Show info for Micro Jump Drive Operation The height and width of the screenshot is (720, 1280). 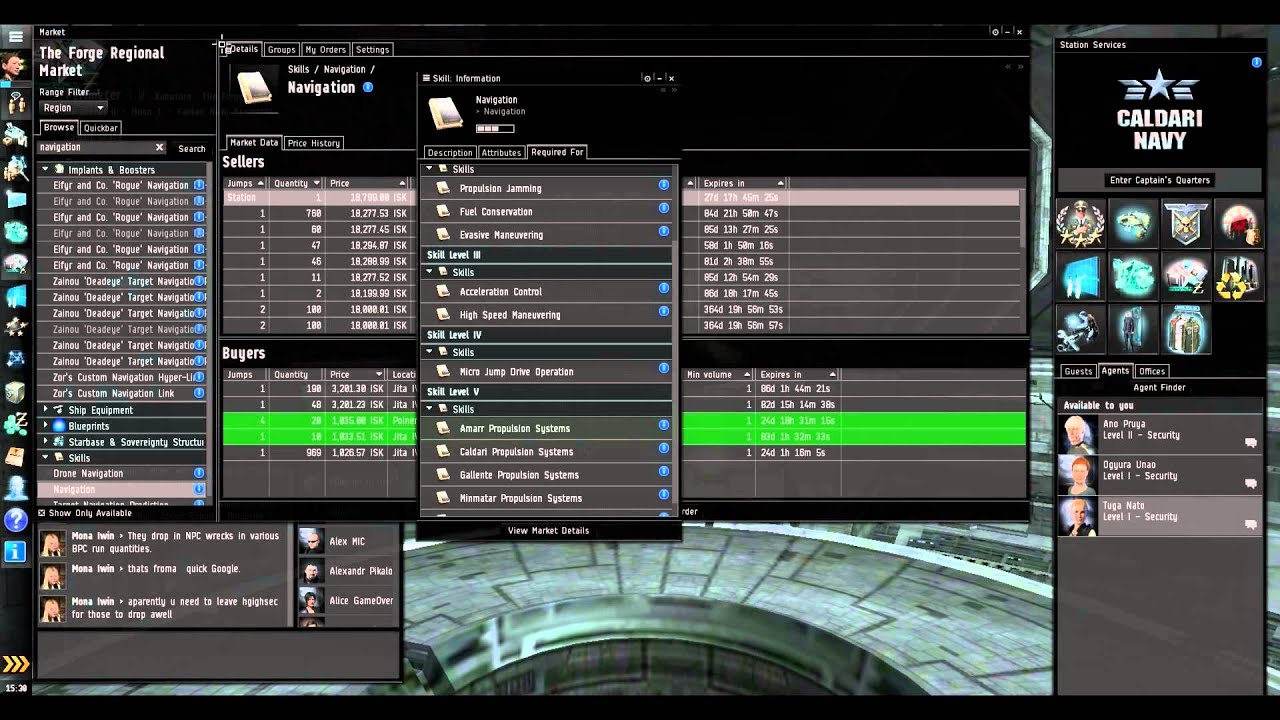[664, 368]
